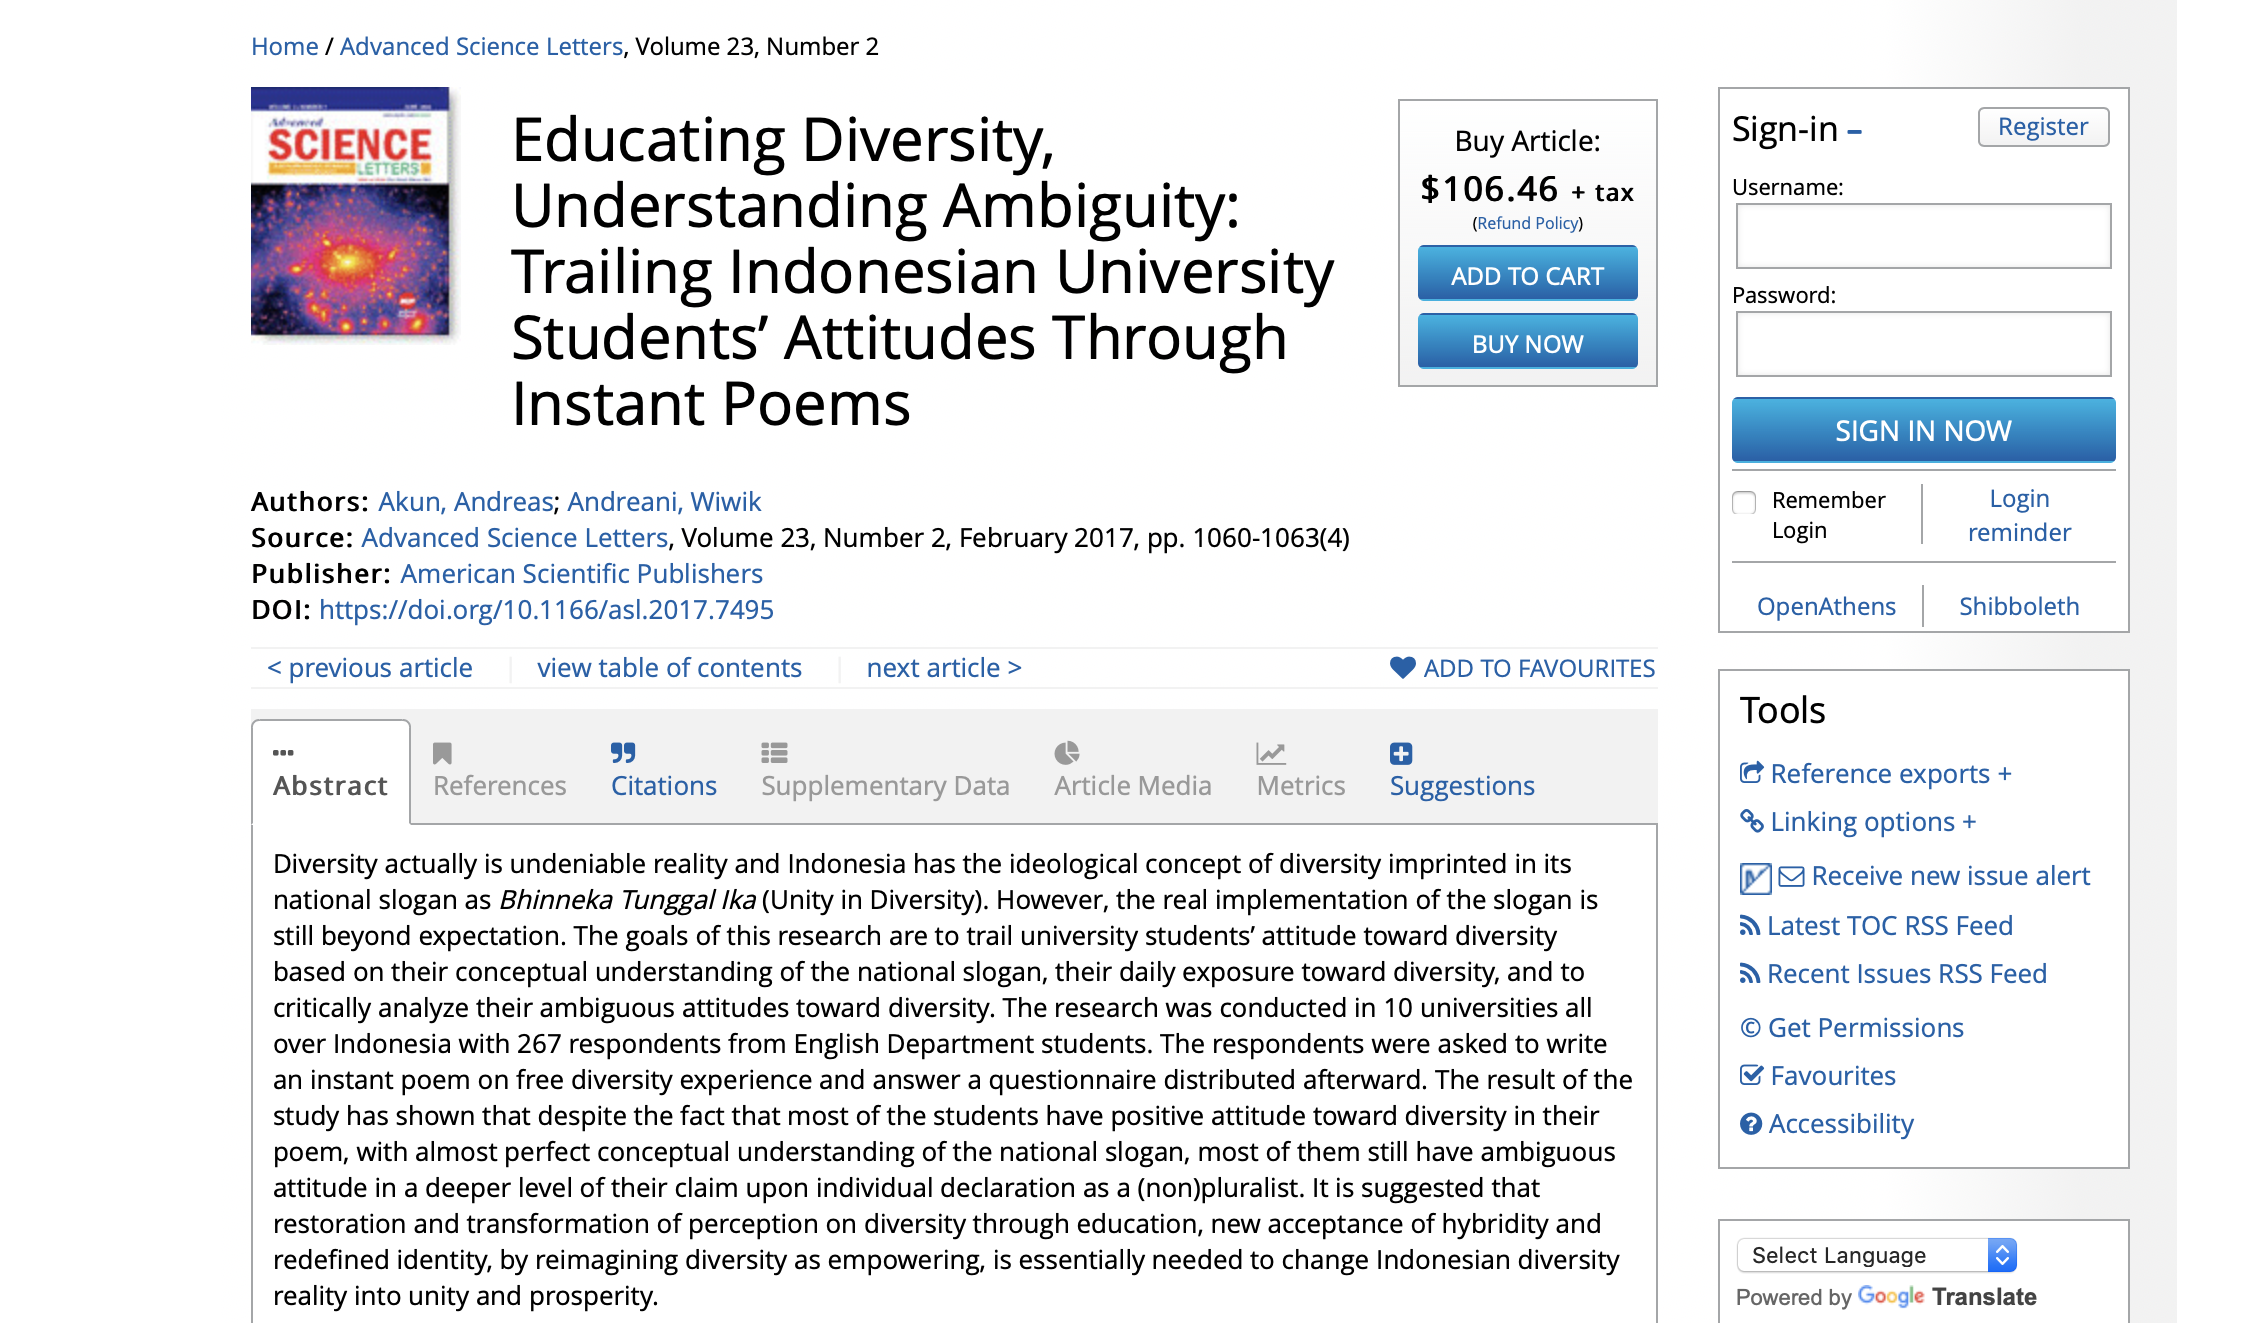This screenshot has height=1323, width=2250.
Task: Click the envelope icon for new issue alert
Action: point(1791,877)
